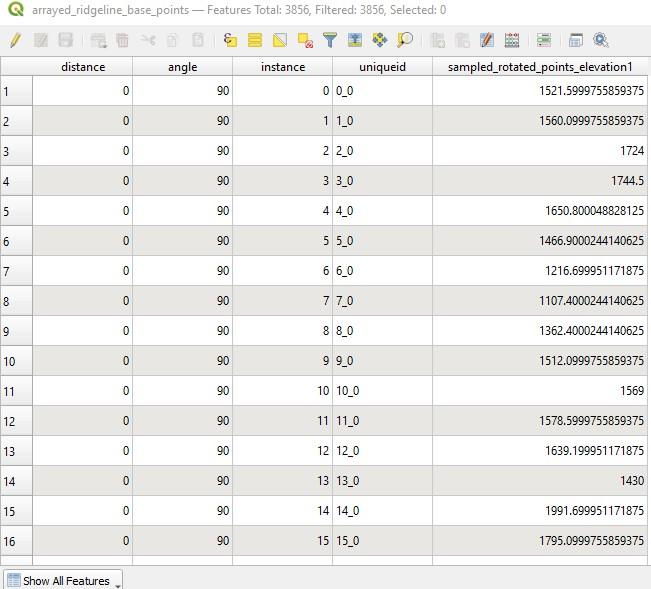
Task: Sort by the instance column header
Action: point(283,67)
